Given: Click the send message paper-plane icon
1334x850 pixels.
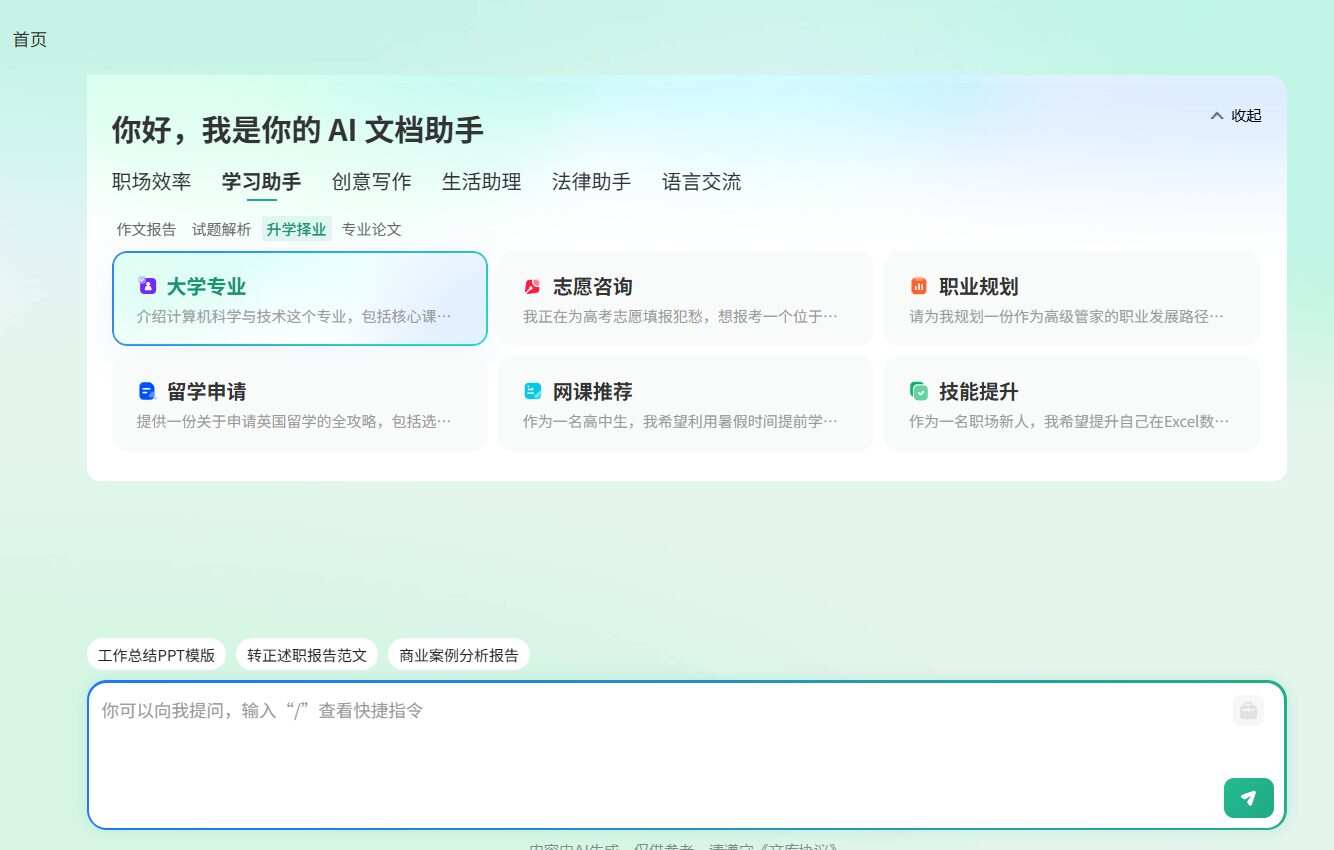Looking at the screenshot, I should tap(1248, 798).
